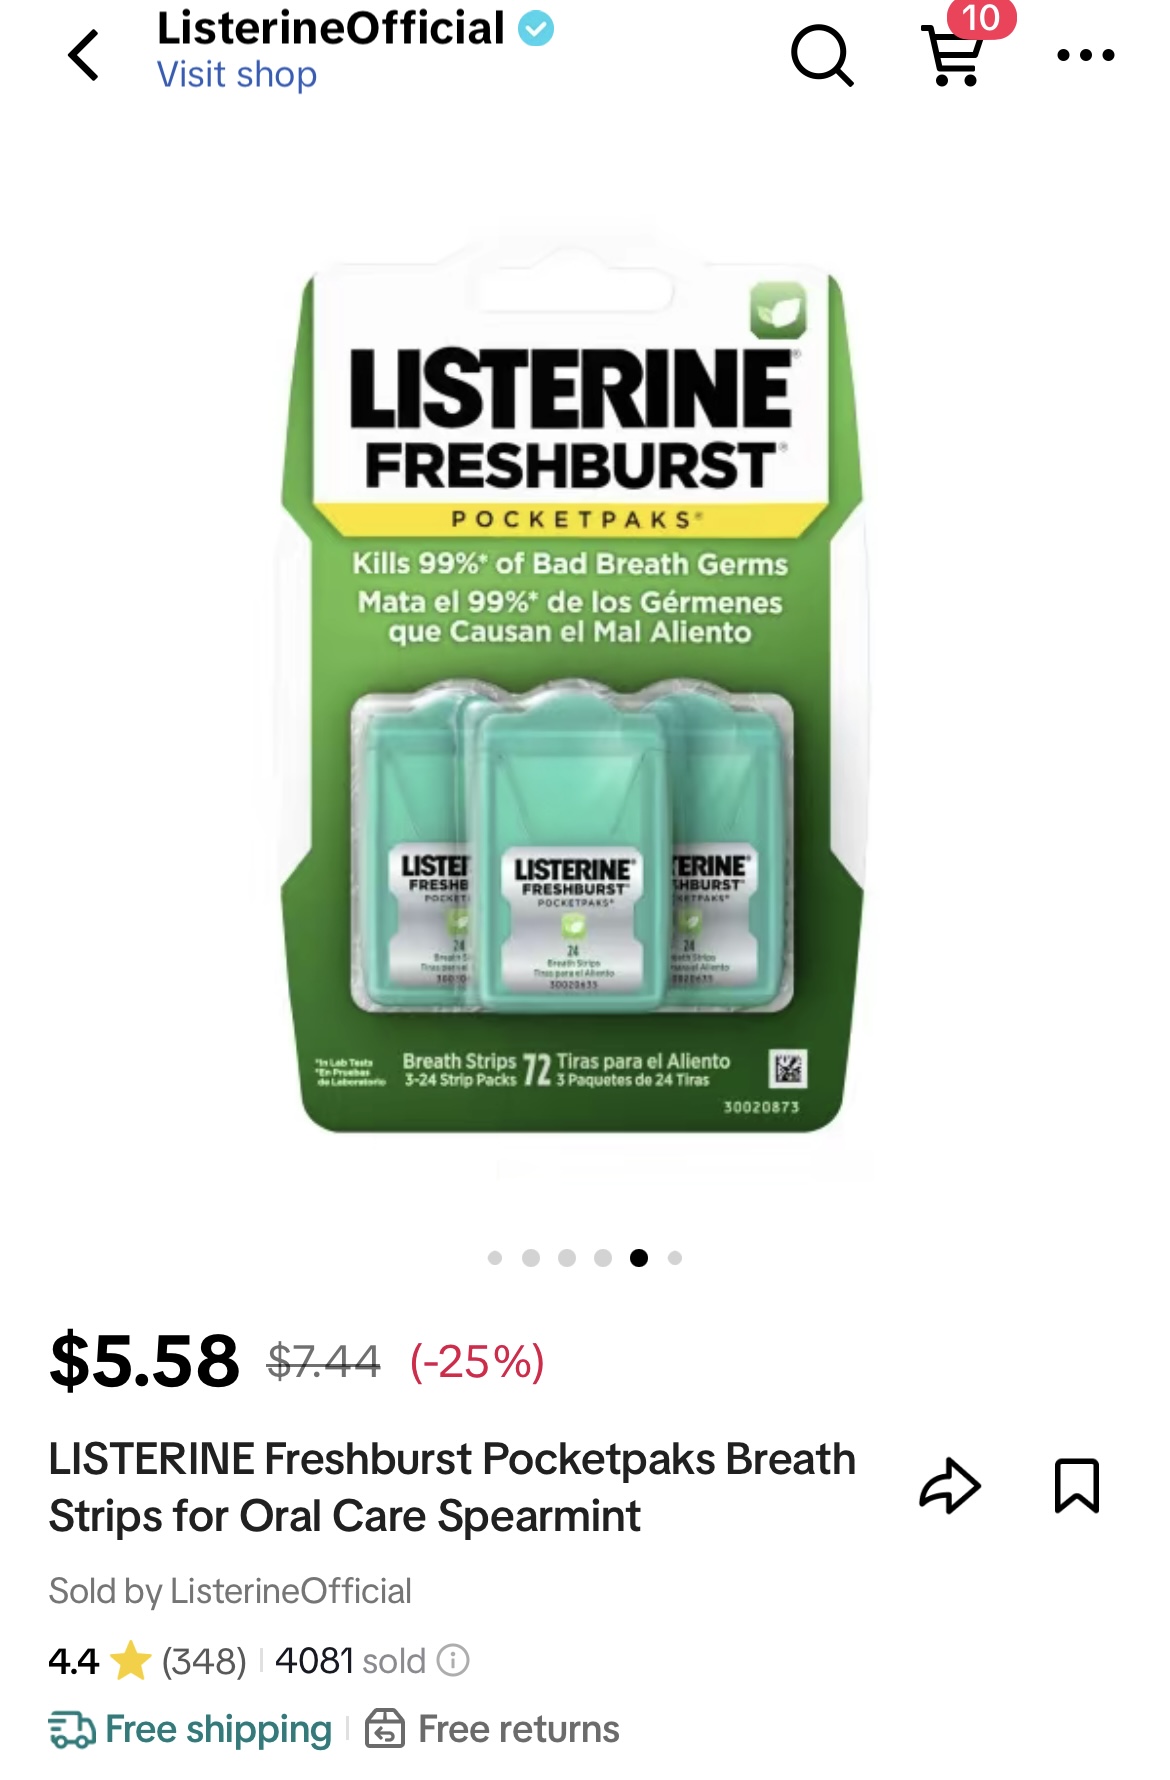1170x1780 pixels.
Task: Select the last image carousel dot
Action: point(675,1258)
